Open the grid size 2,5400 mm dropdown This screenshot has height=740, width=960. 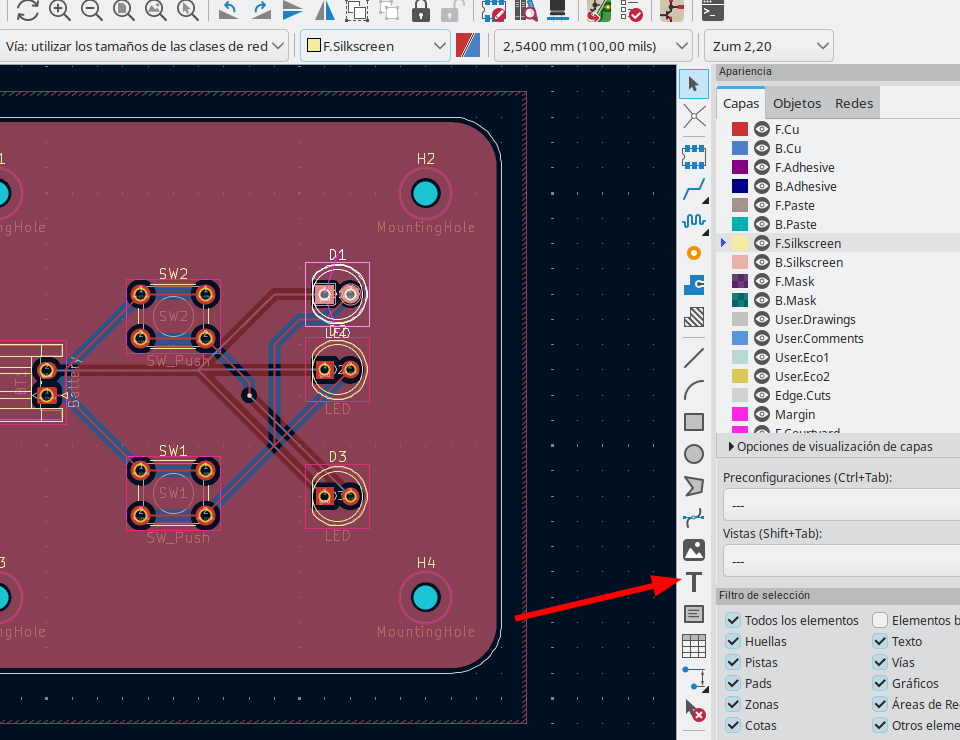click(x=594, y=46)
